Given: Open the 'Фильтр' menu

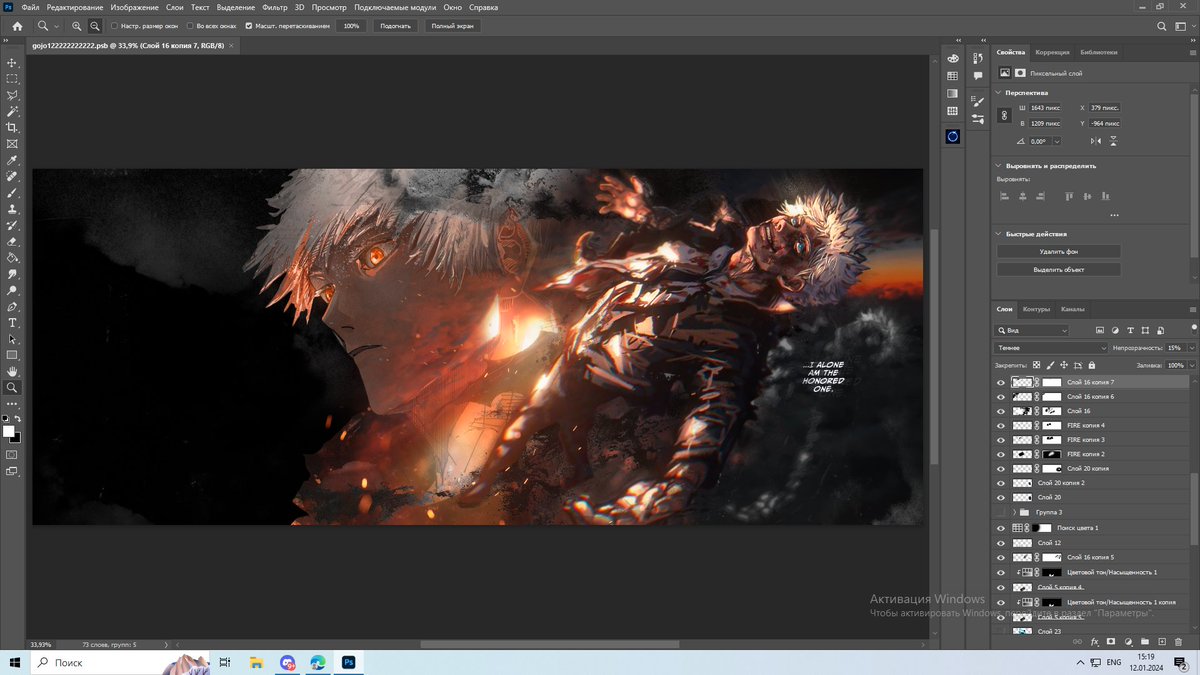Looking at the screenshot, I should (274, 7).
